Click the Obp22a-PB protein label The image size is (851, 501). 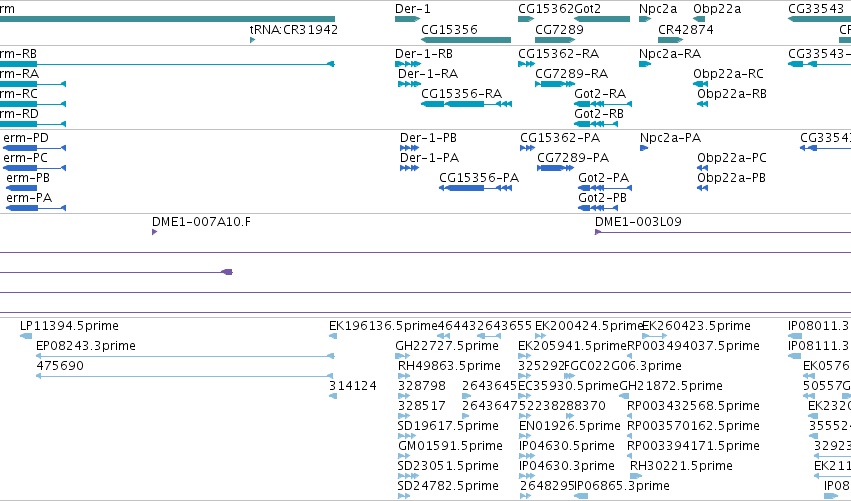tap(731, 178)
